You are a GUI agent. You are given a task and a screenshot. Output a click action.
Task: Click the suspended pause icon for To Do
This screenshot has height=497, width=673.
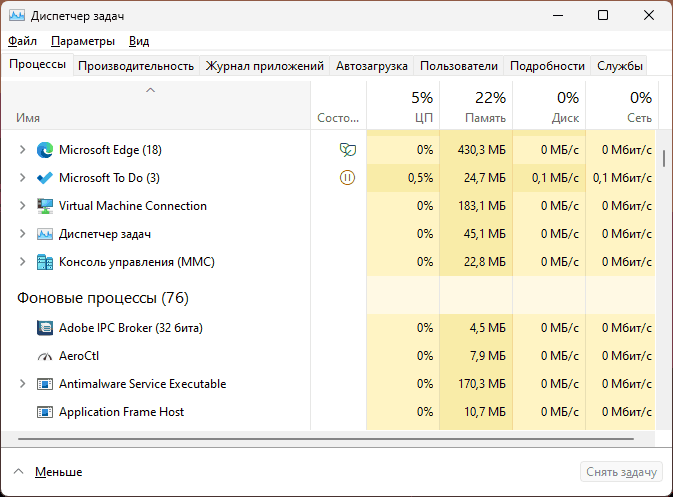347,178
